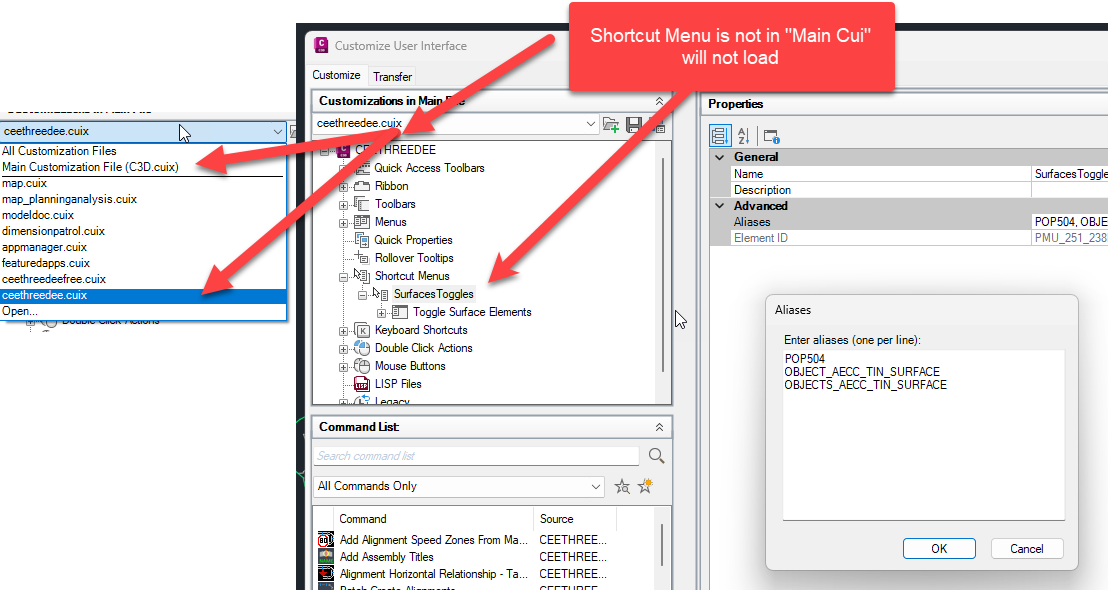
Task: Click the Save customization files disk icon
Action: [x=634, y=125]
